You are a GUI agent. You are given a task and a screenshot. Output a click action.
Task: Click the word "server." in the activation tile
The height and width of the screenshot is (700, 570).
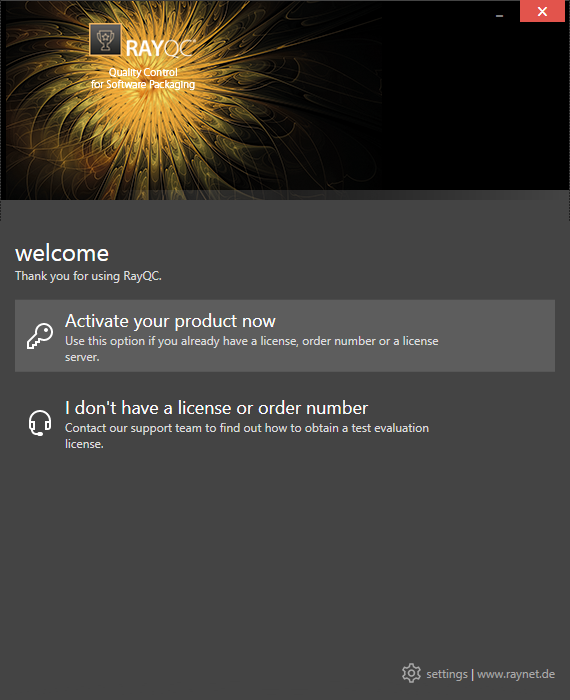82,357
